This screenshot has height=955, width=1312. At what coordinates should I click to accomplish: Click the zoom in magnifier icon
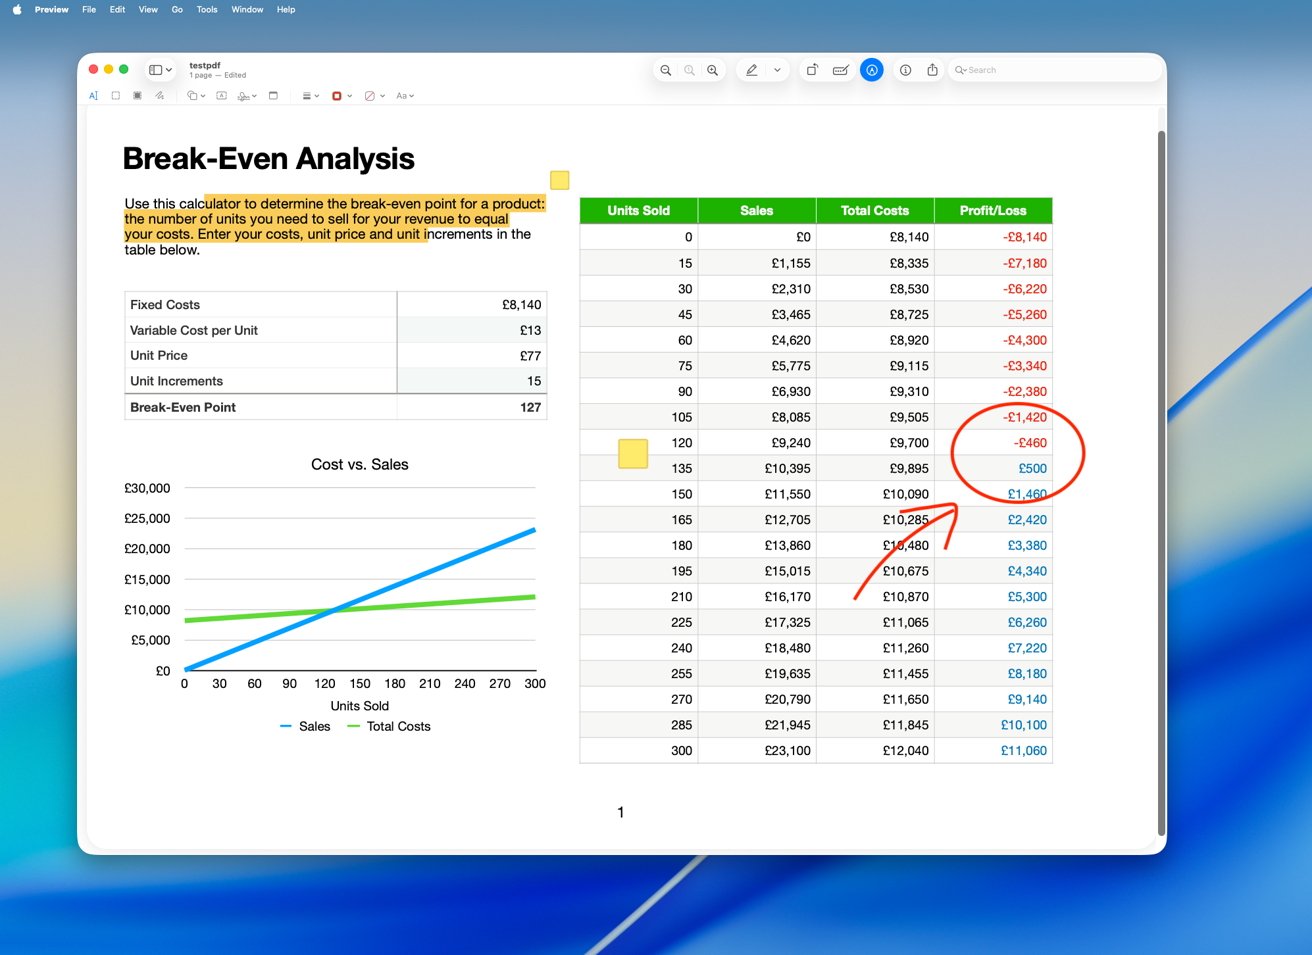pyautogui.click(x=712, y=70)
